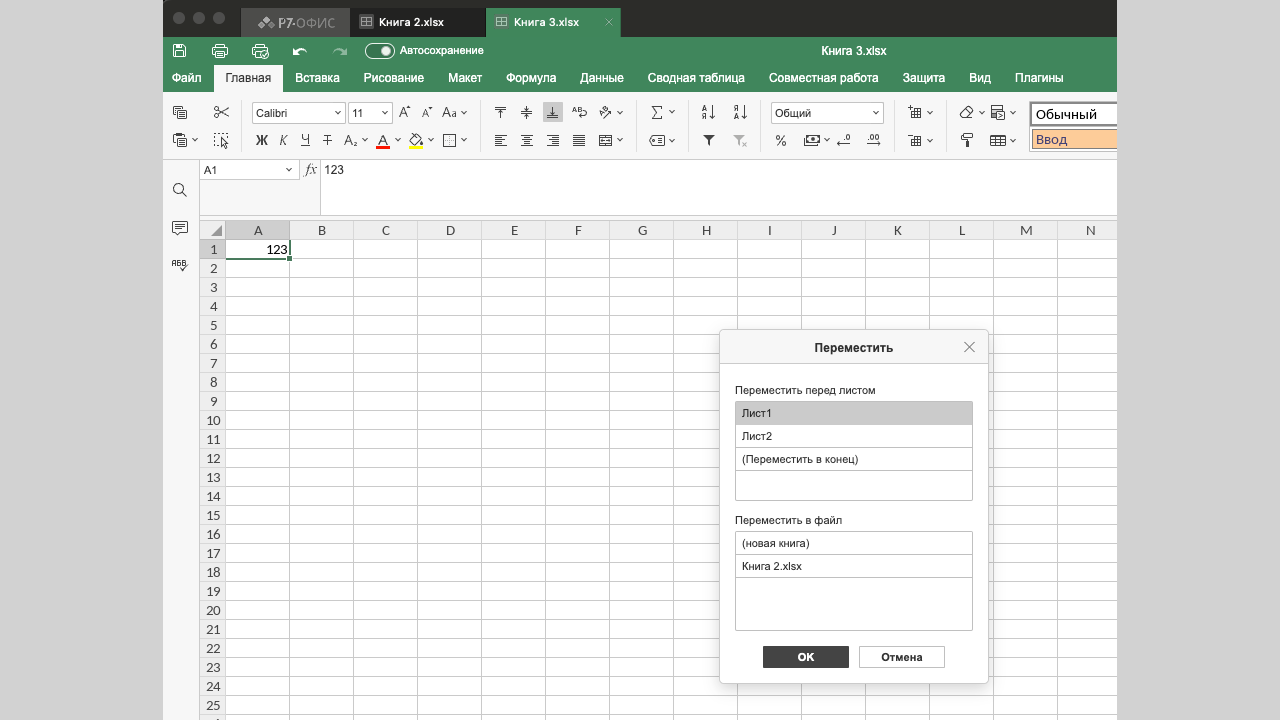
Task: Apply Underline formatting (Ч)
Action: click(x=305, y=141)
